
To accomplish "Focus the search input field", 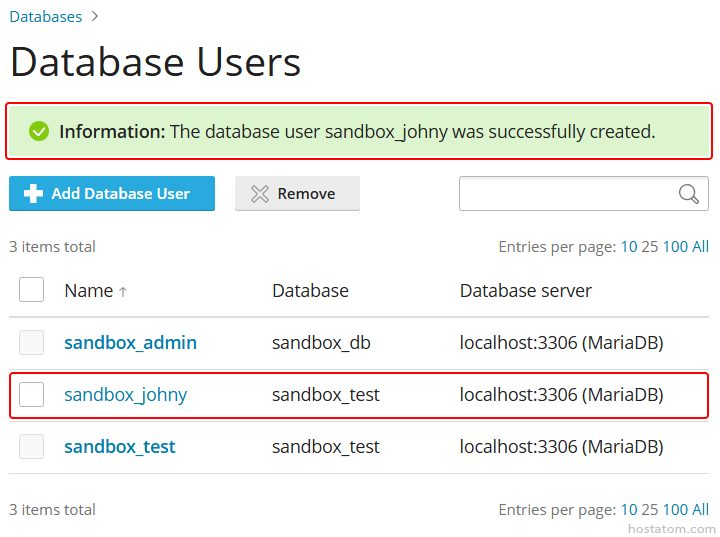I will pos(566,194).
